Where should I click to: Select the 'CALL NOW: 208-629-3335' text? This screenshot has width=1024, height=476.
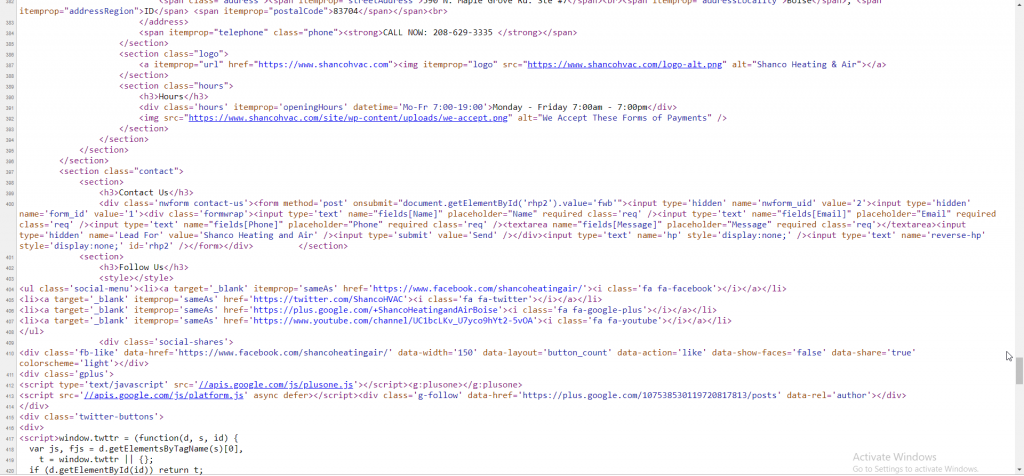[x=440, y=33]
